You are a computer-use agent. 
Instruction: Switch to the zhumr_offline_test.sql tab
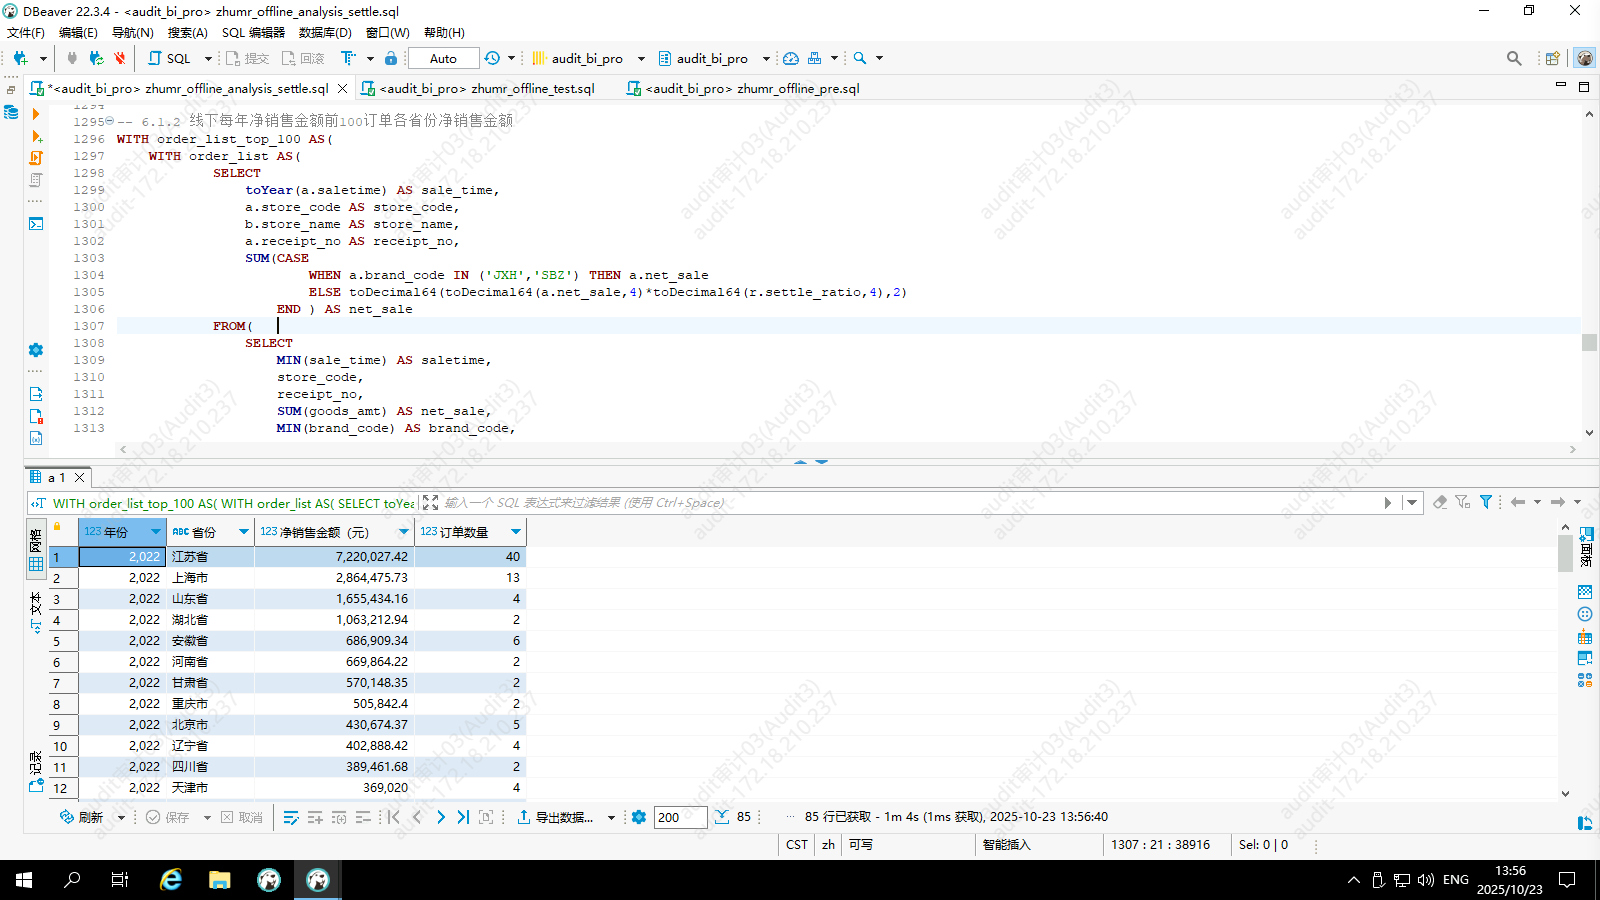[x=486, y=89]
